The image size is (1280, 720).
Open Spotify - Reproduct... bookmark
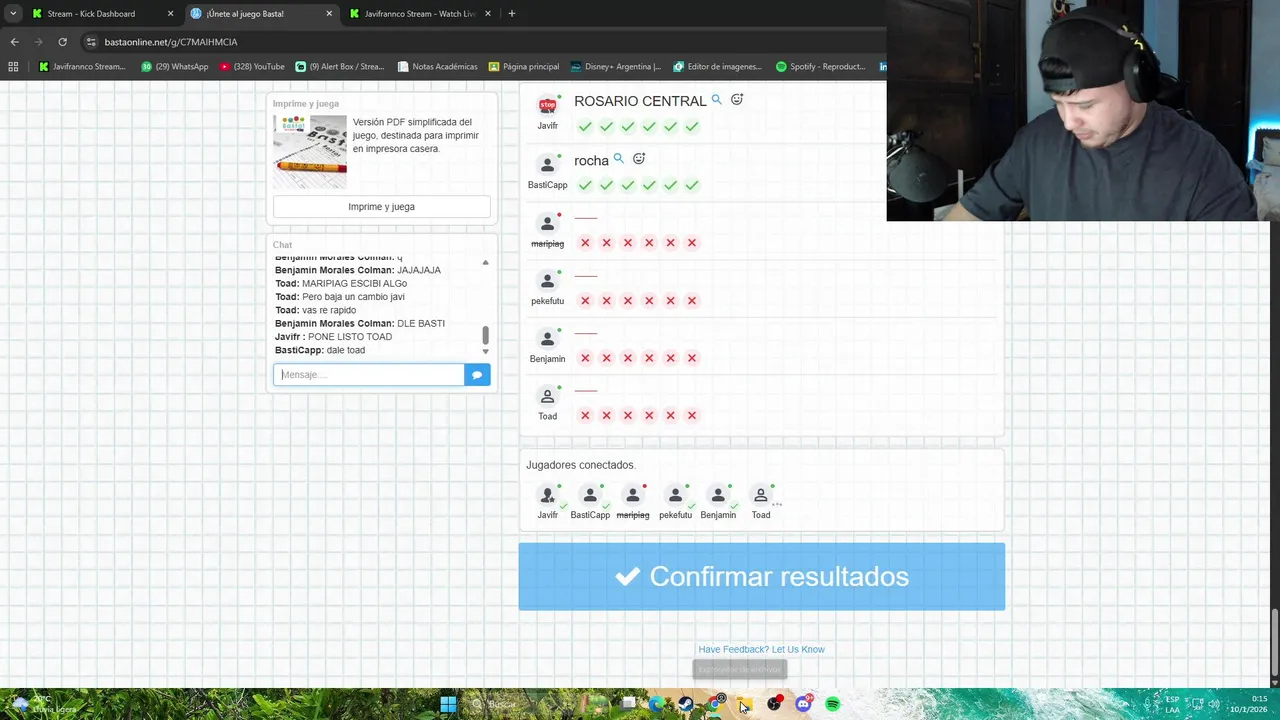820,67
